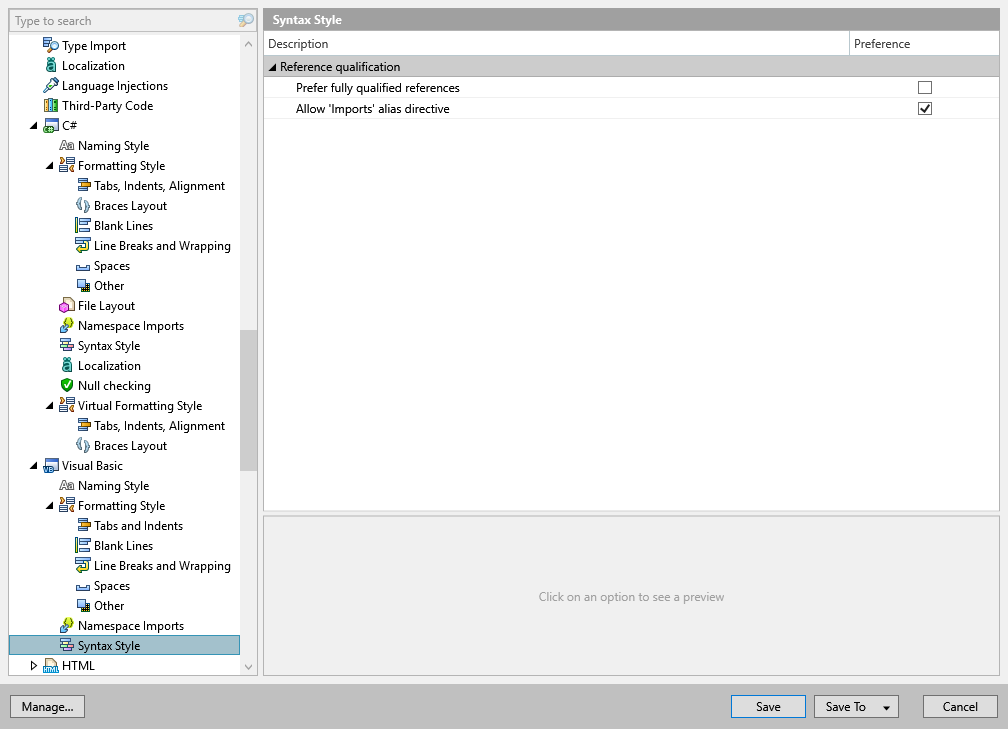Expand the HTML tree node
Viewport: 1008px width, 729px height.
tap(33, 665)
